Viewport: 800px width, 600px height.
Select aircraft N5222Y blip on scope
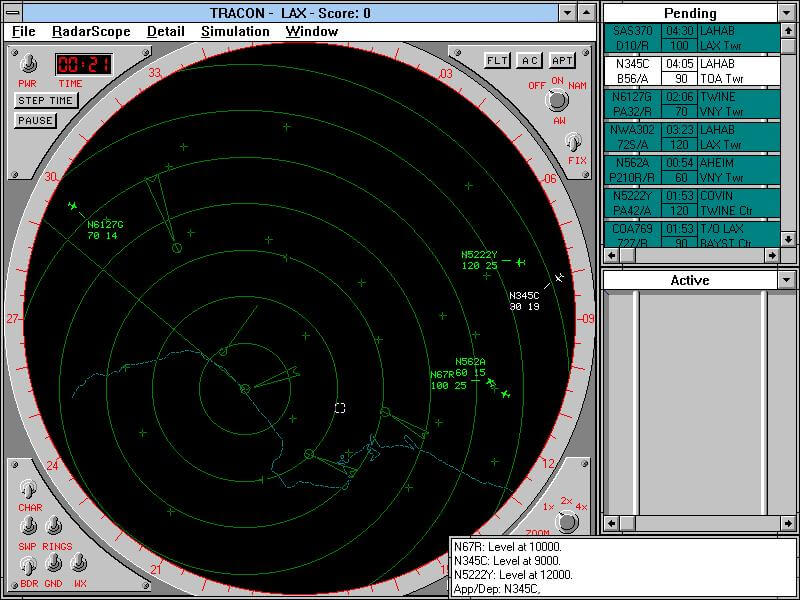tap(520, 262)
